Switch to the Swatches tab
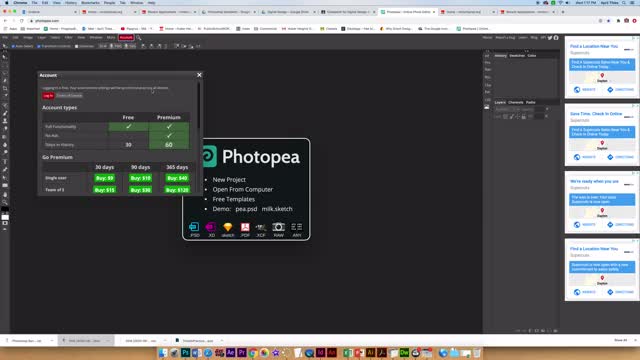640x360 pixels. pyautogui.click(x=517, y=56)
